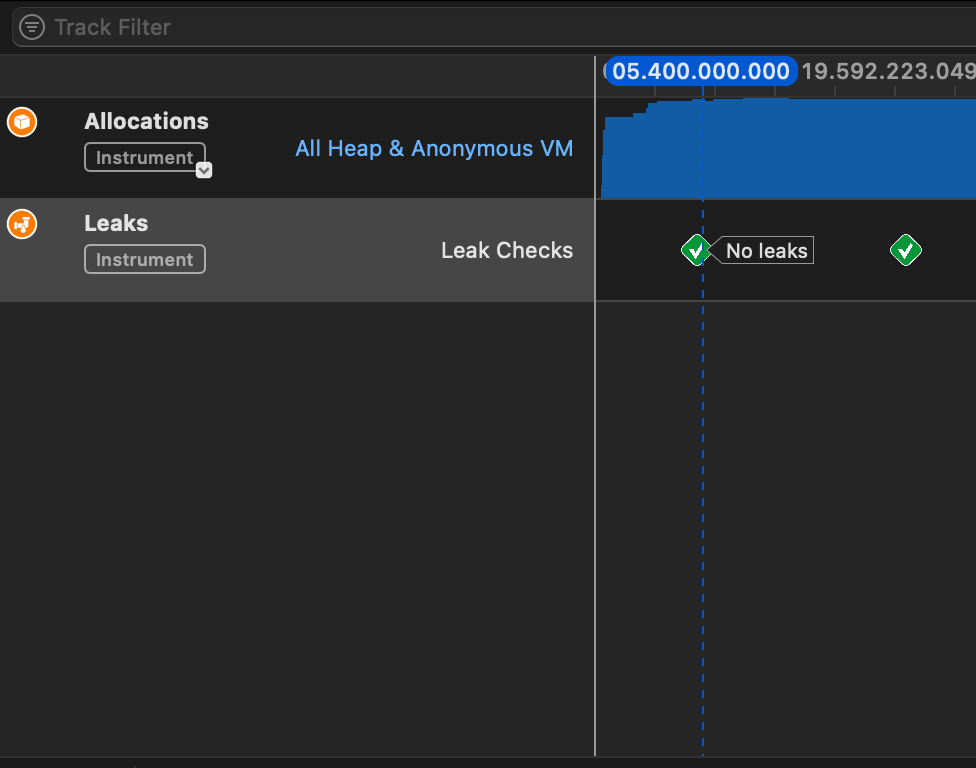This screenshot has height=768, width=976.
Task: Click the Allocations orange cube icon
Action: pos(22,122)
